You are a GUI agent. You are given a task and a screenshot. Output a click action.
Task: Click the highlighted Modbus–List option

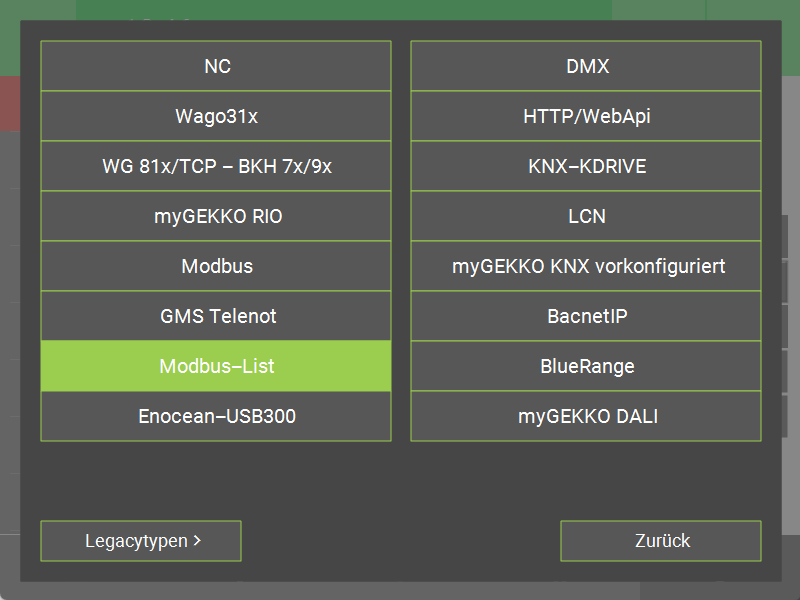tap(216, 366)
